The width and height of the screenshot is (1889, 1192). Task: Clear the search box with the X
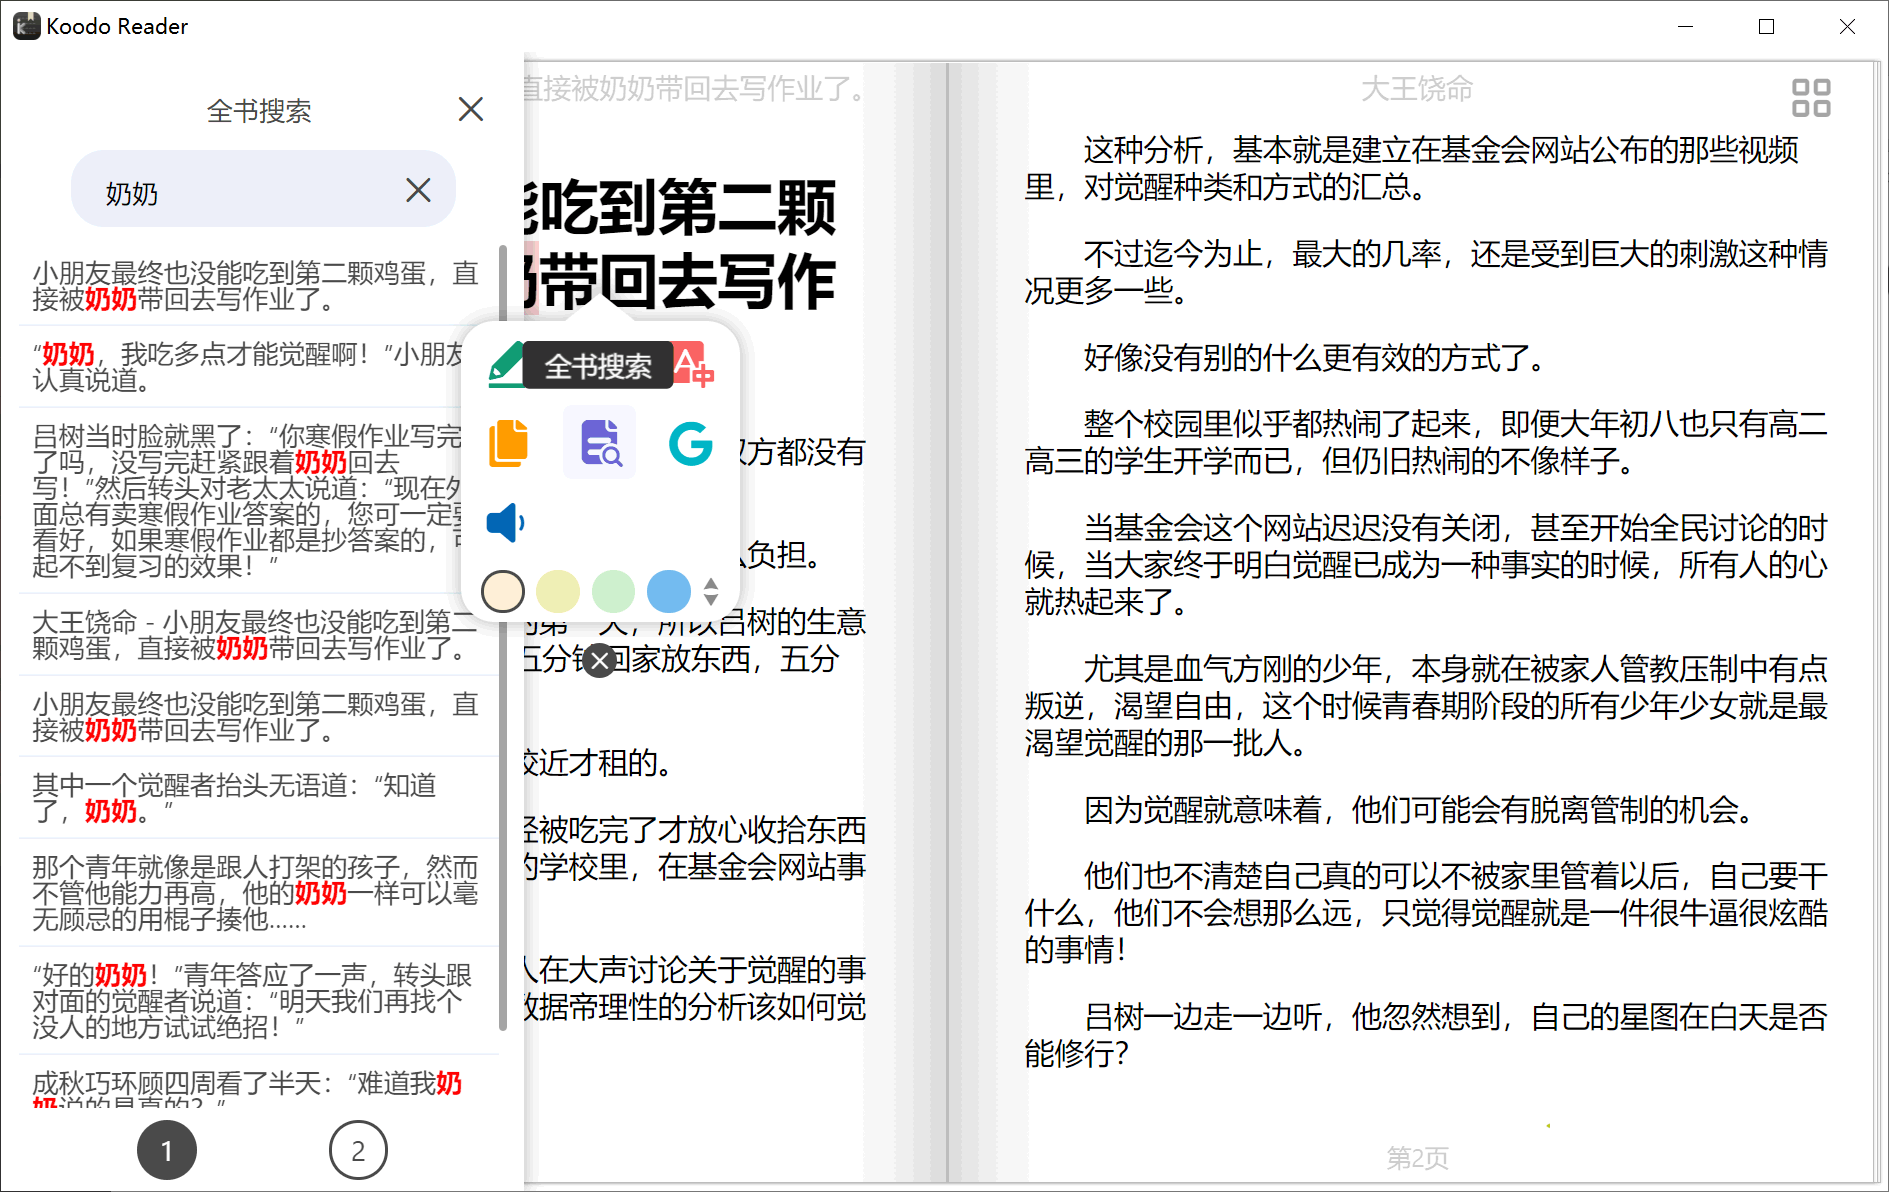(x=418, y=190)
